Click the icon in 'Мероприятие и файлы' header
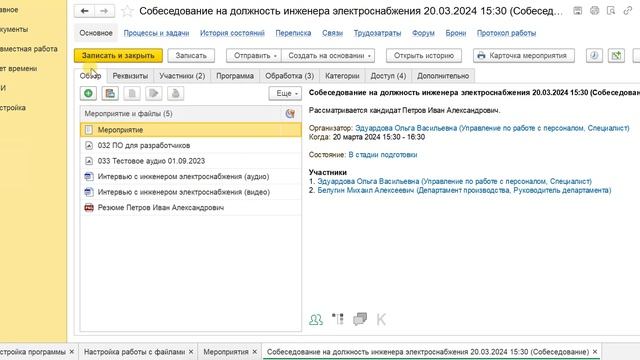The height and width of the screenshot is (360, 640). (290, 114)
